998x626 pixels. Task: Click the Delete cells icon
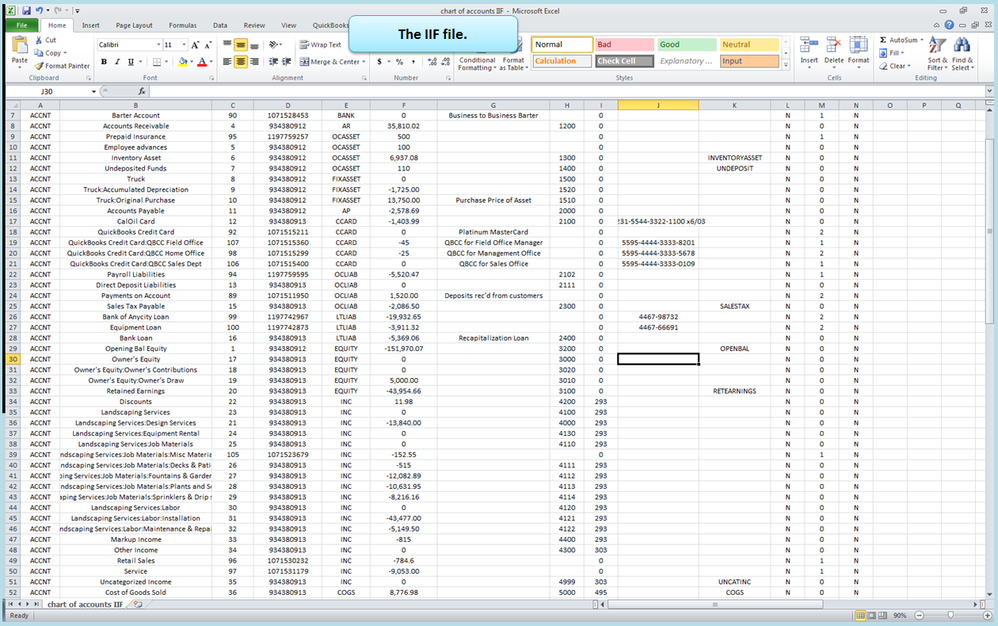[834, 45]
